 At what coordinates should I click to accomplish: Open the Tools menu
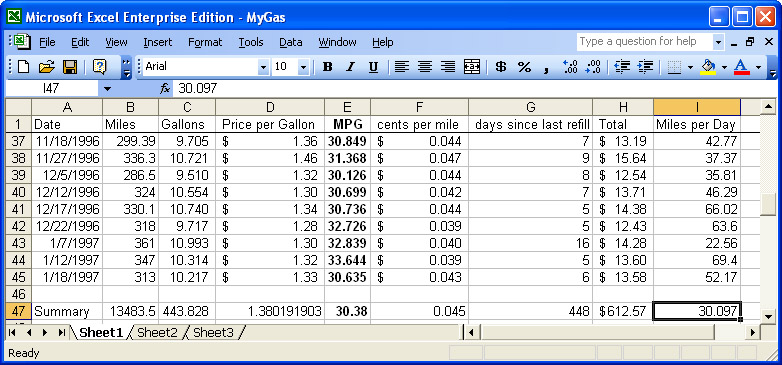click(251, 42)
